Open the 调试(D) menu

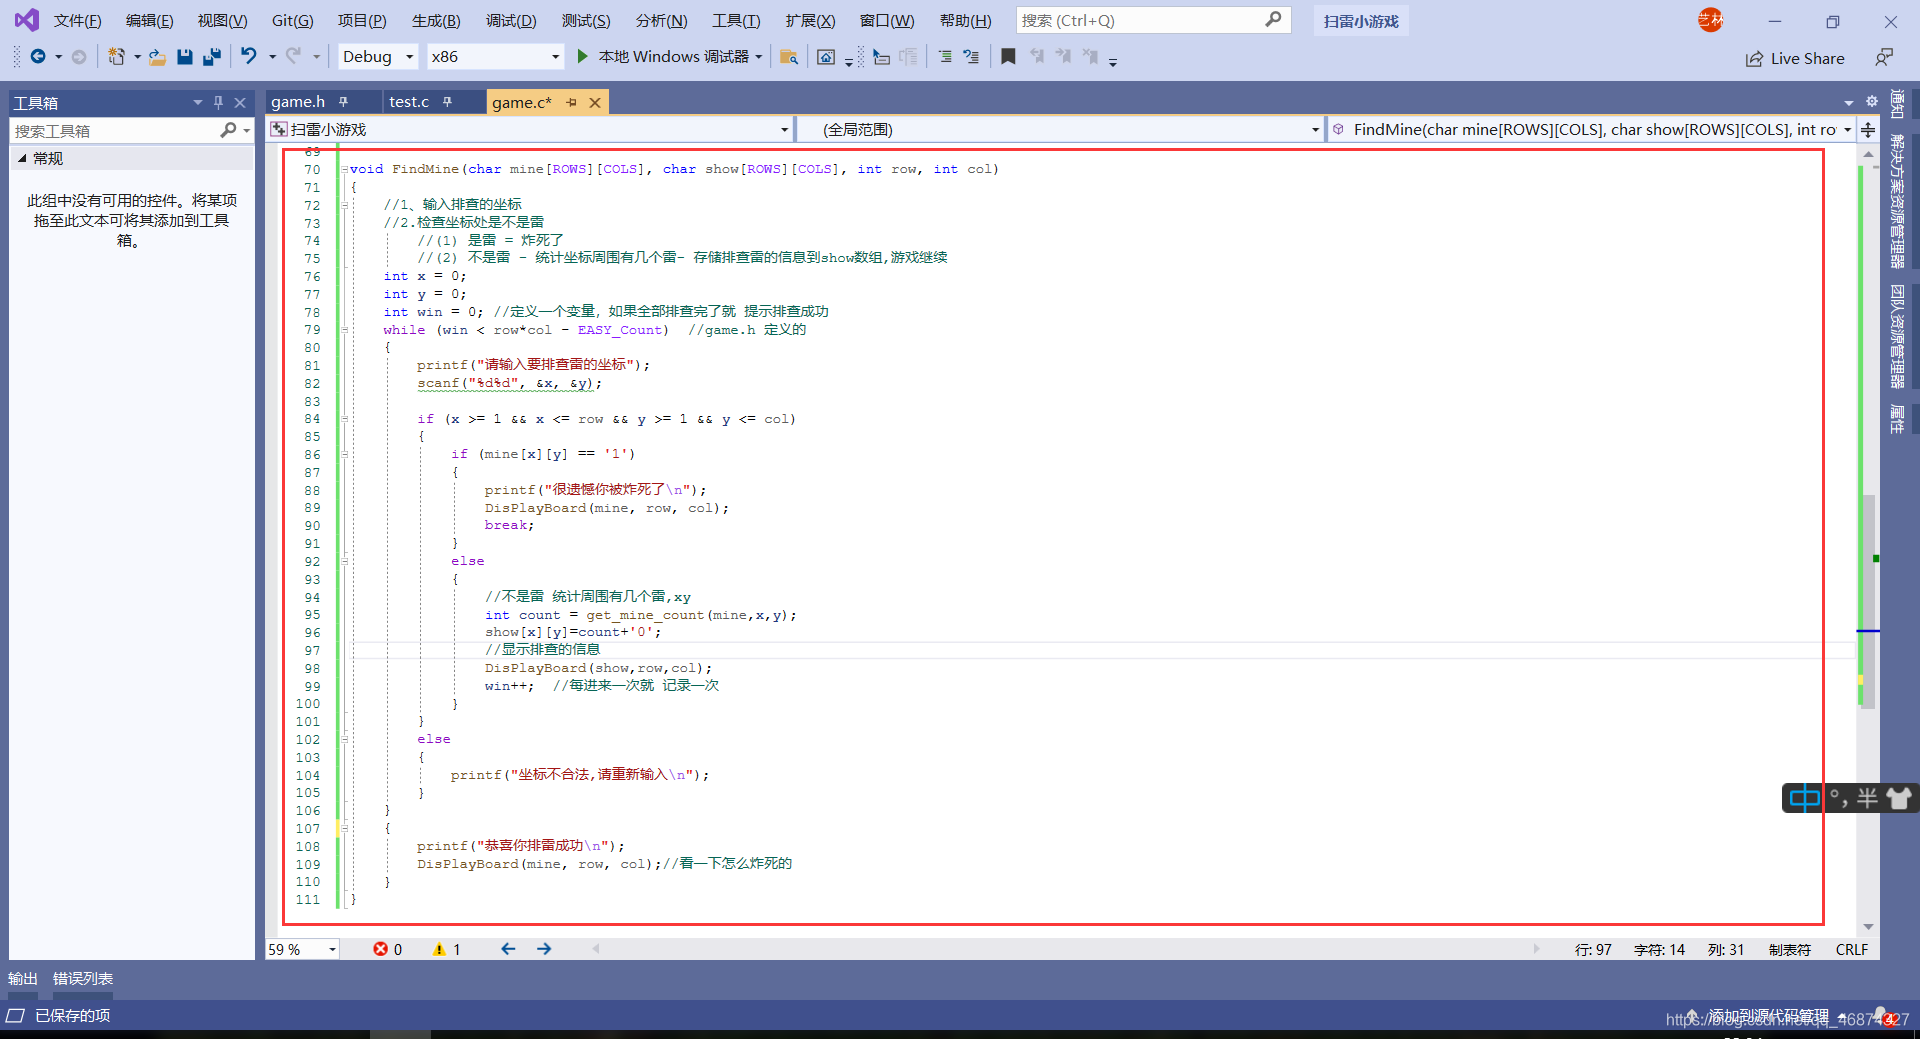pyautogui.click(x=510, y=21)
